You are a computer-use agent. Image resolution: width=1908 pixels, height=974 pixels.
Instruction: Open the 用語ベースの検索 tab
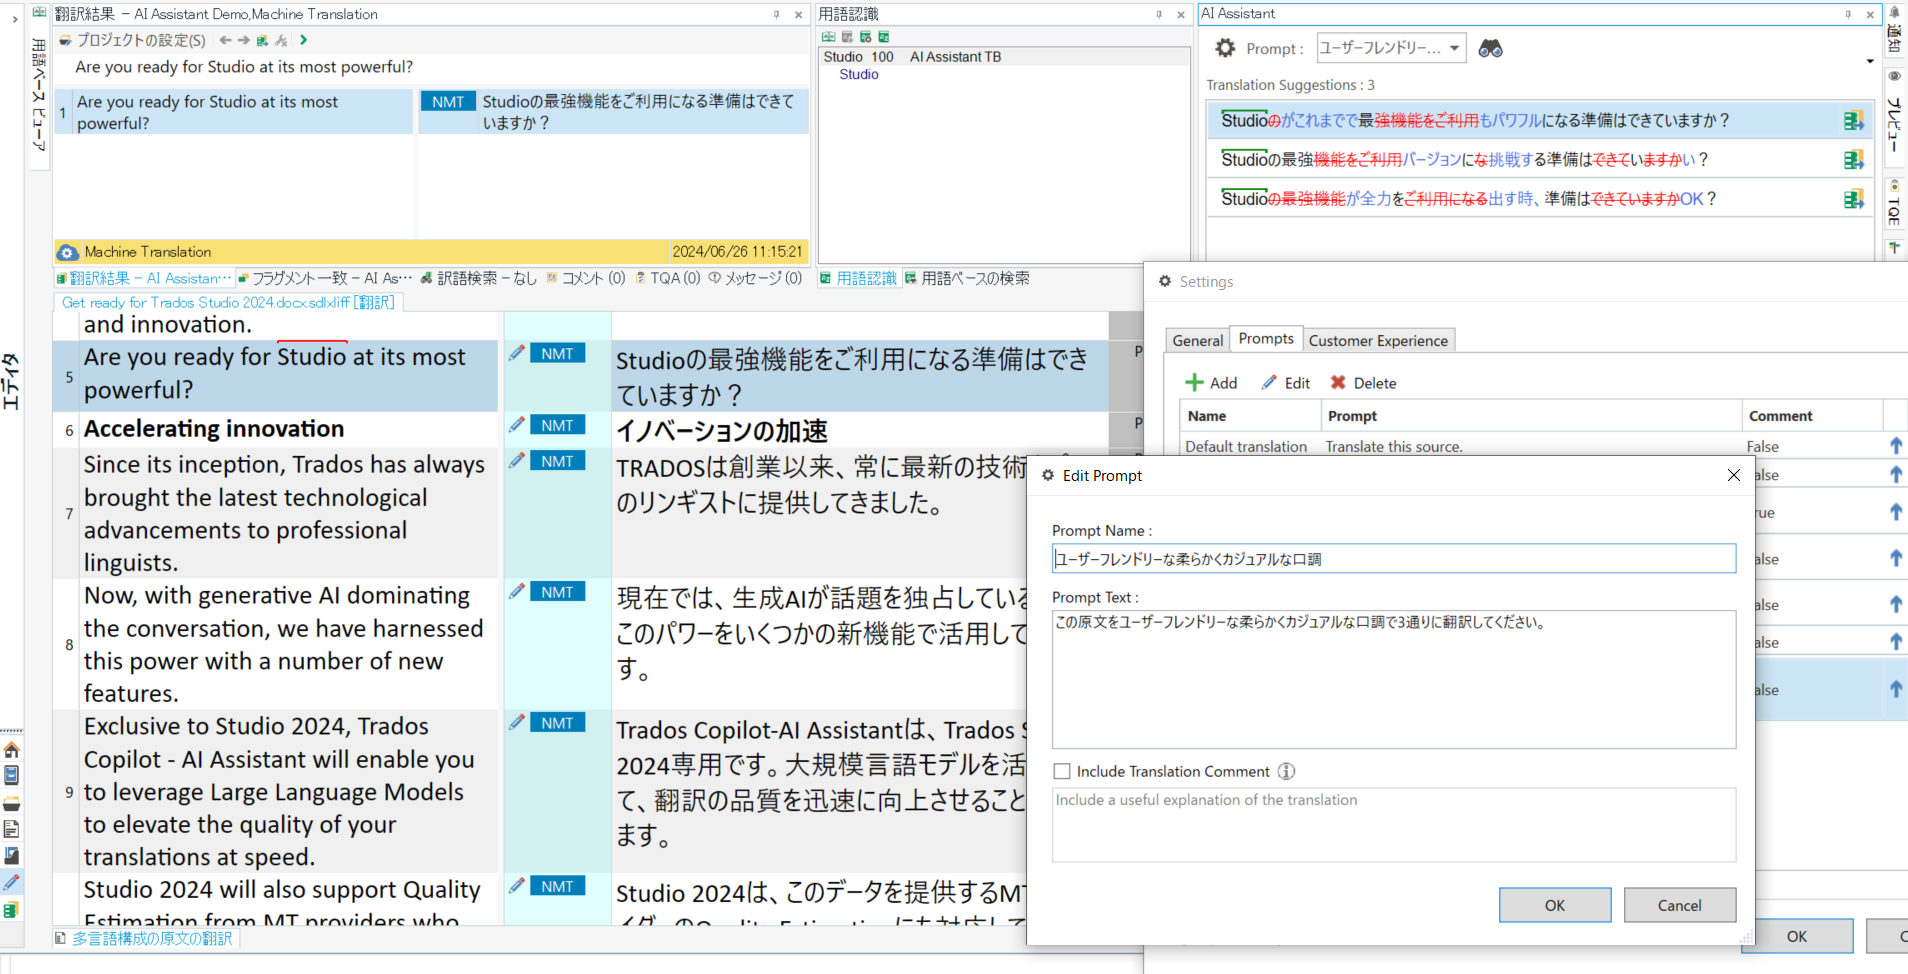tap(967, 278)
